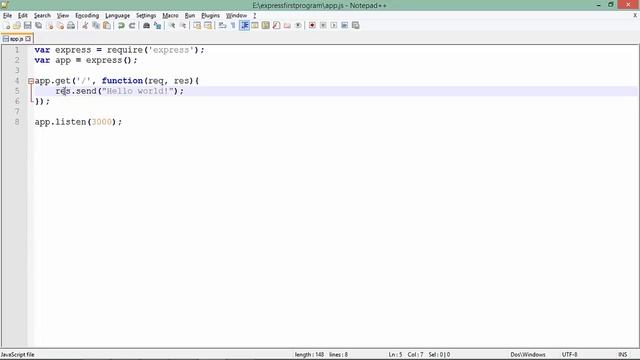The image size is (640, 360).
Task: Close the current document via toolbar icon
Action: click(49, 25)
